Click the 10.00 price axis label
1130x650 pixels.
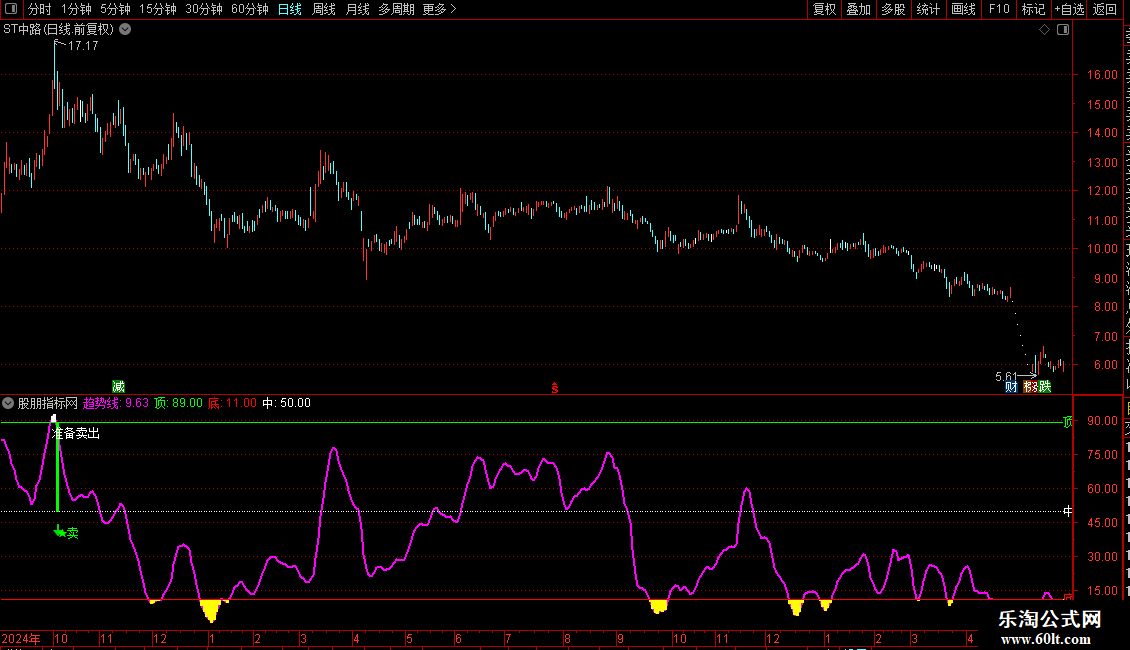tap(1102, 249)
